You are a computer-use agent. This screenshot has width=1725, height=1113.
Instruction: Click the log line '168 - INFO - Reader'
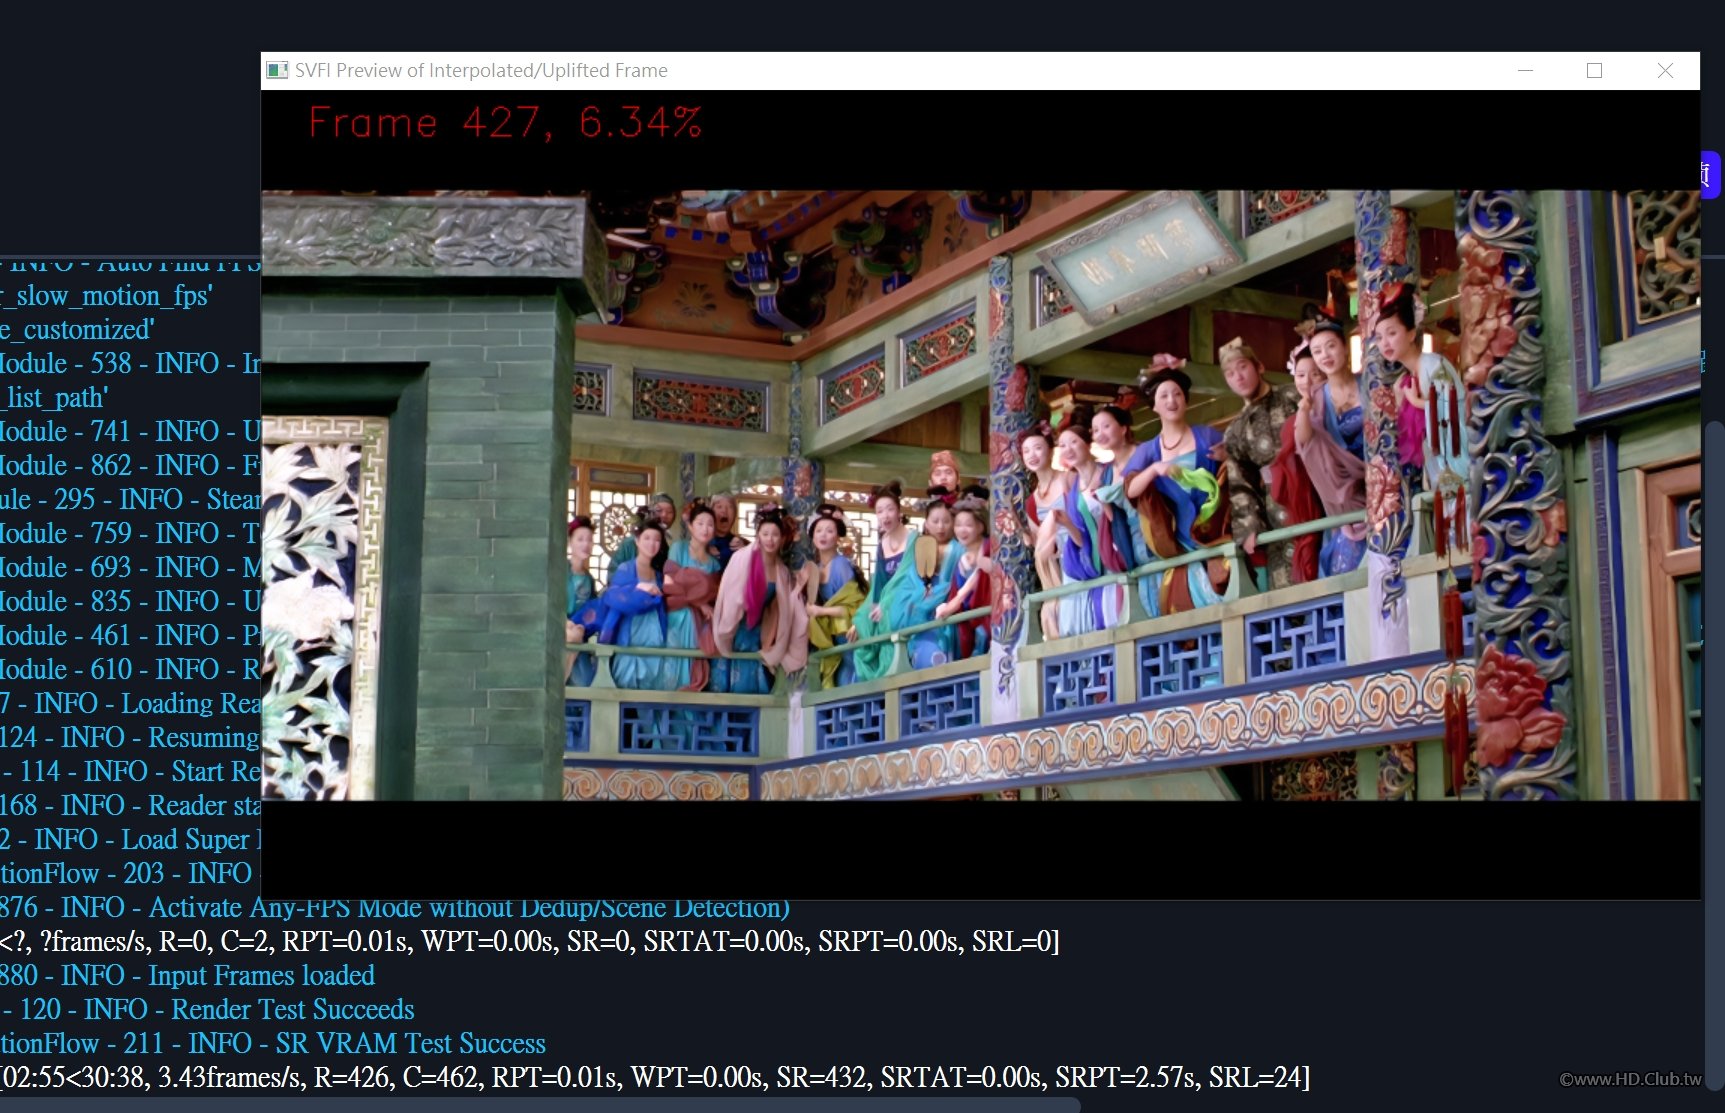(x=130, y=806)
